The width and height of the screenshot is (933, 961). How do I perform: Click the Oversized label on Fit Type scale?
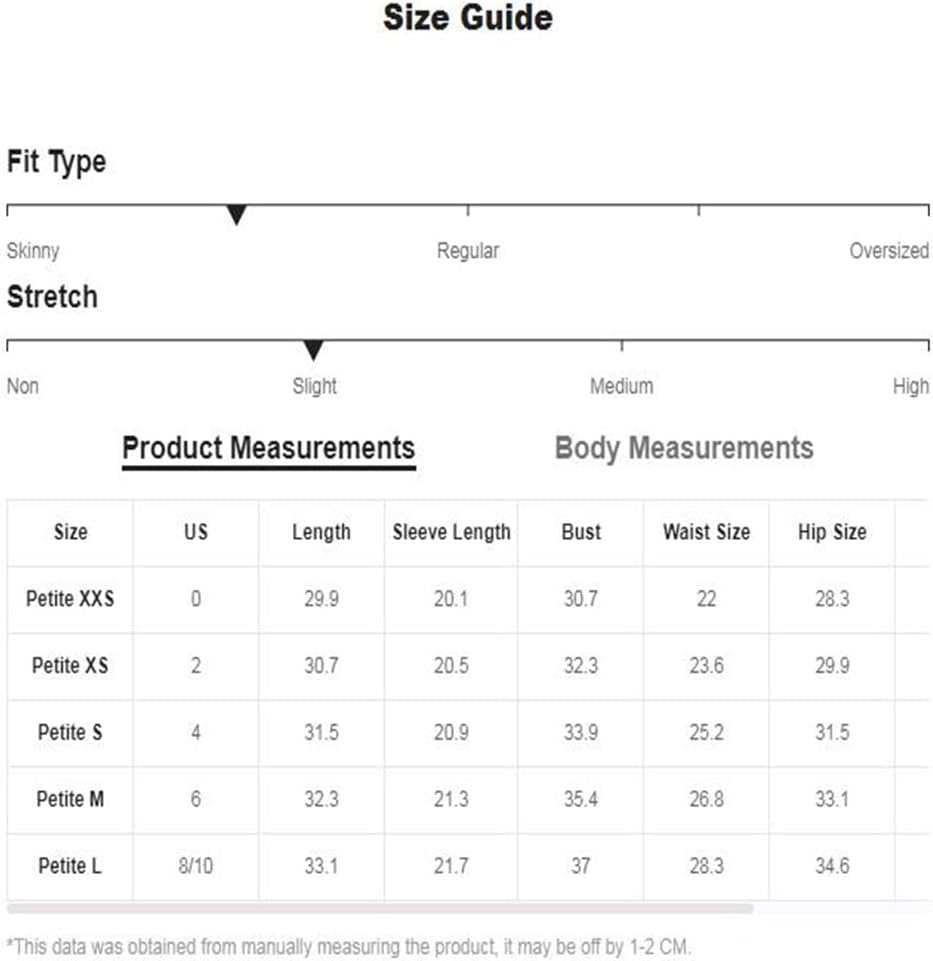889,251
